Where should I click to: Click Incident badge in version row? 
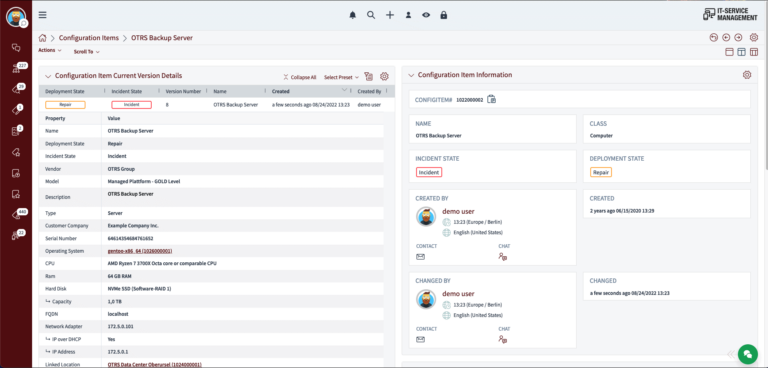(x=132, y=105)
